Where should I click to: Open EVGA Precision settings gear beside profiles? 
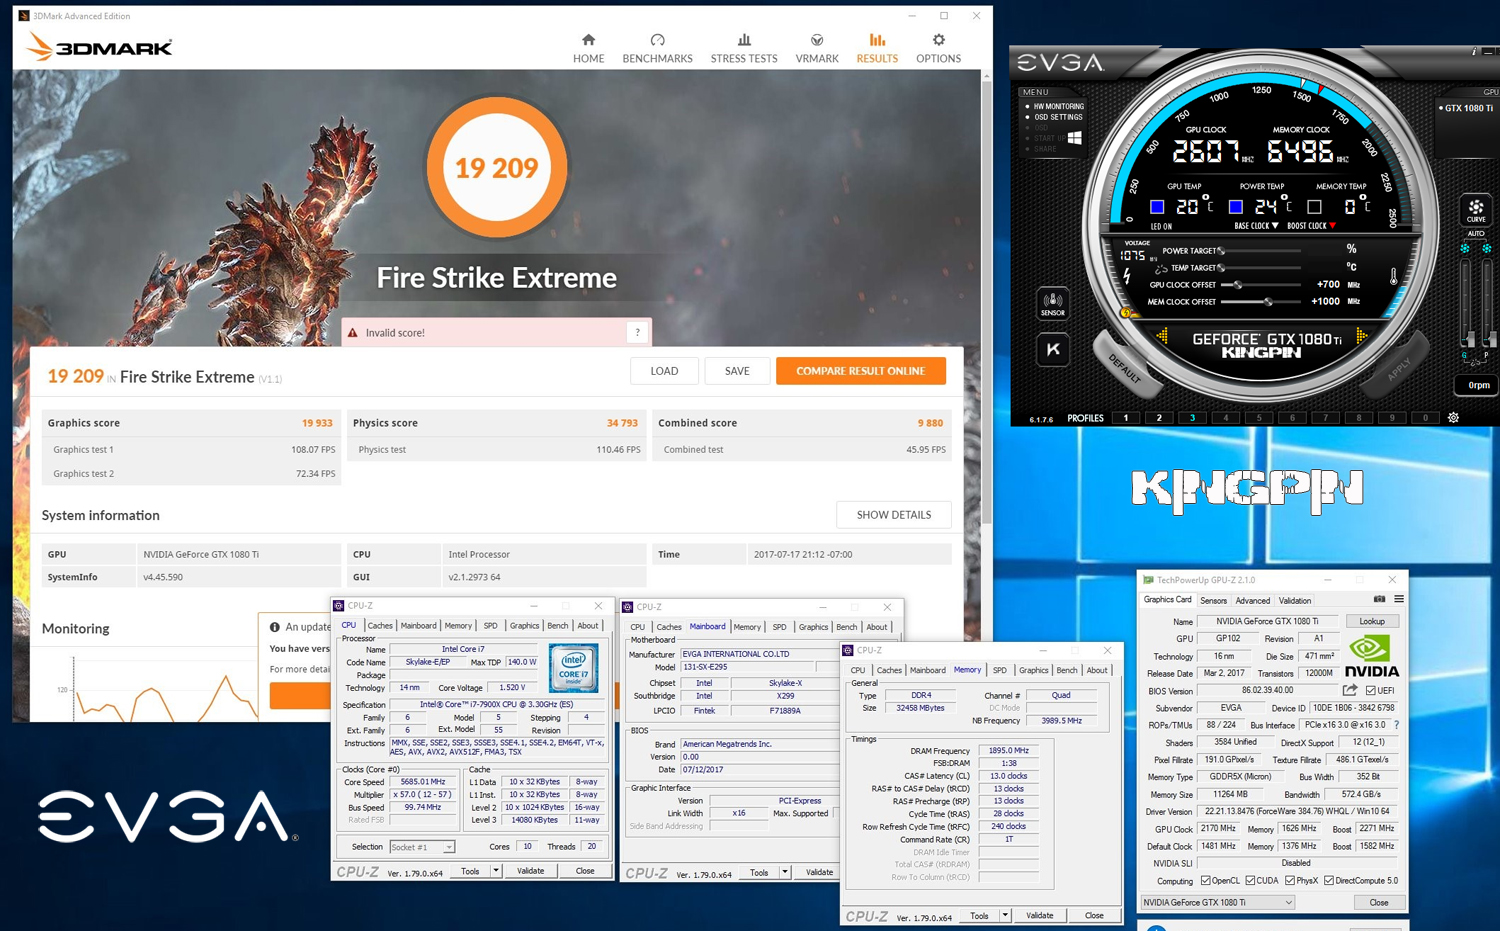click(1454, 418)
